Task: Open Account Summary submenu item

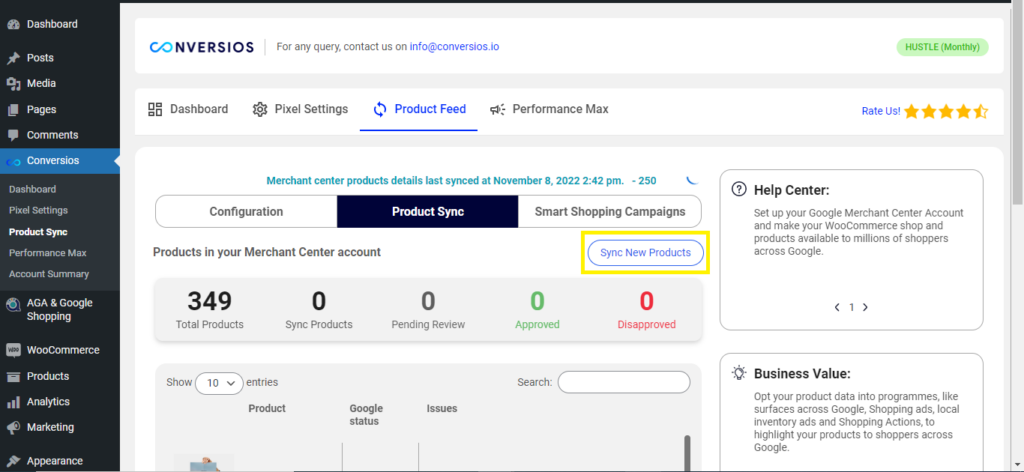Action: tap(49, 274)
